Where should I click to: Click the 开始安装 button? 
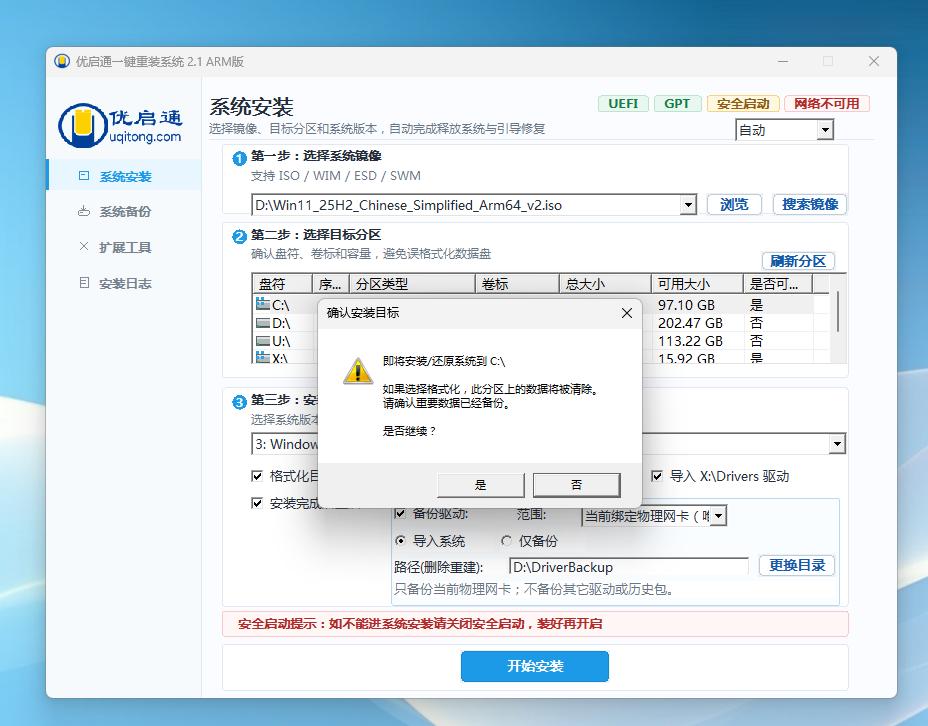534,666
